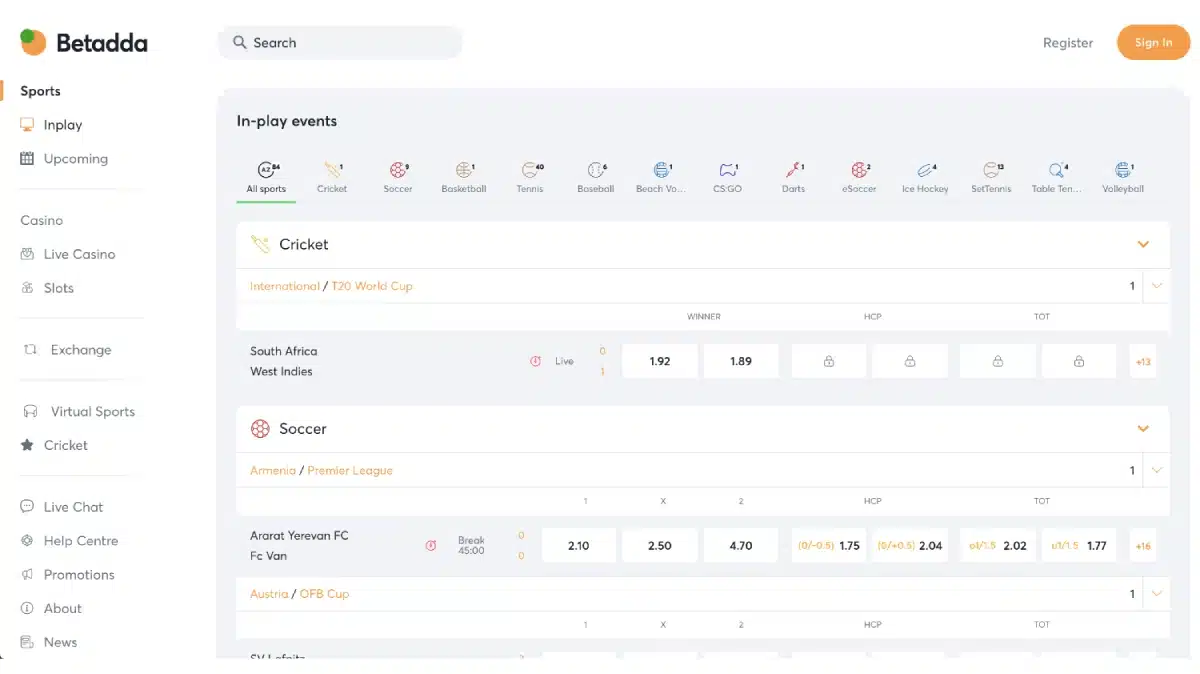This screenshot has height=674, width=1200.
Task: Open the Register link
Action: (x=1067, y=43)
